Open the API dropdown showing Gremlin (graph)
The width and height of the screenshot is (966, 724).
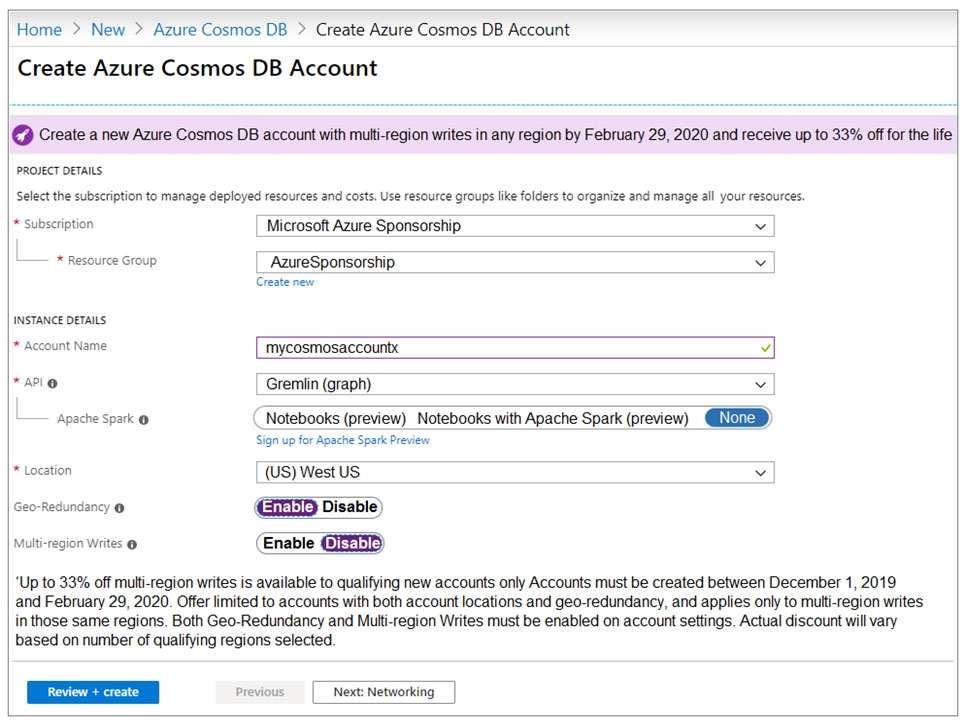click(515, 384)
